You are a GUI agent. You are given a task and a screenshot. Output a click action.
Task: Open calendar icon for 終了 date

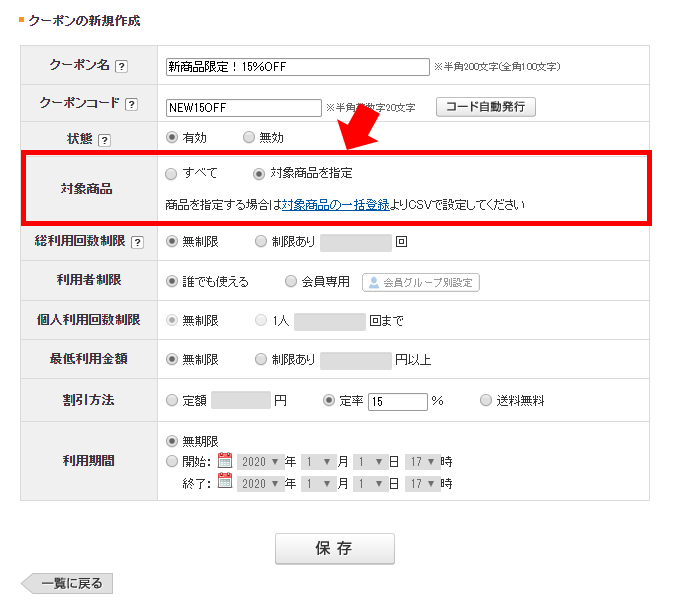[x=225, y=481]
